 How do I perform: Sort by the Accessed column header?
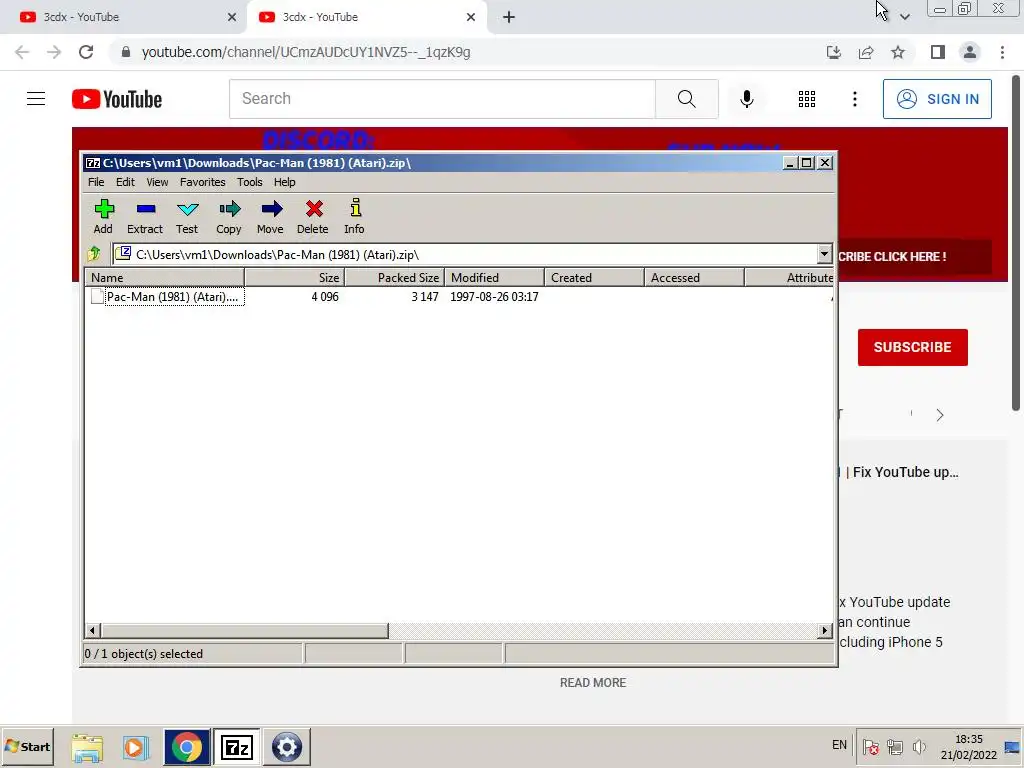(694, 278)
